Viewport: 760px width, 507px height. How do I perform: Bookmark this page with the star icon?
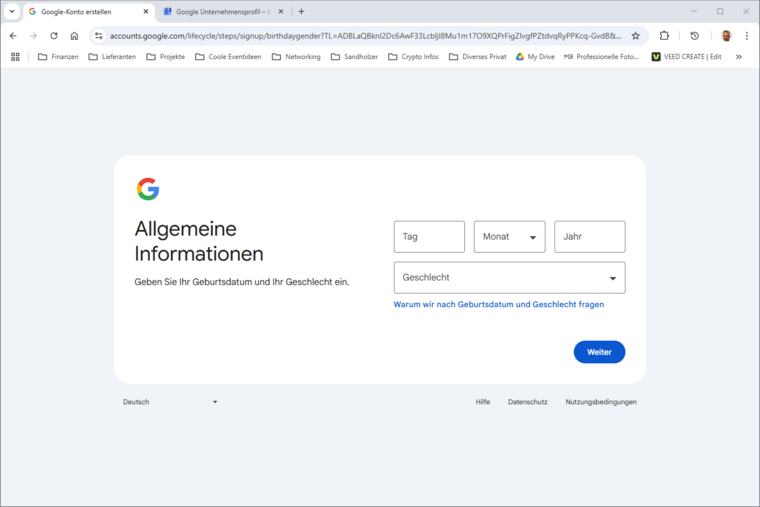click(x=635, y=35)
